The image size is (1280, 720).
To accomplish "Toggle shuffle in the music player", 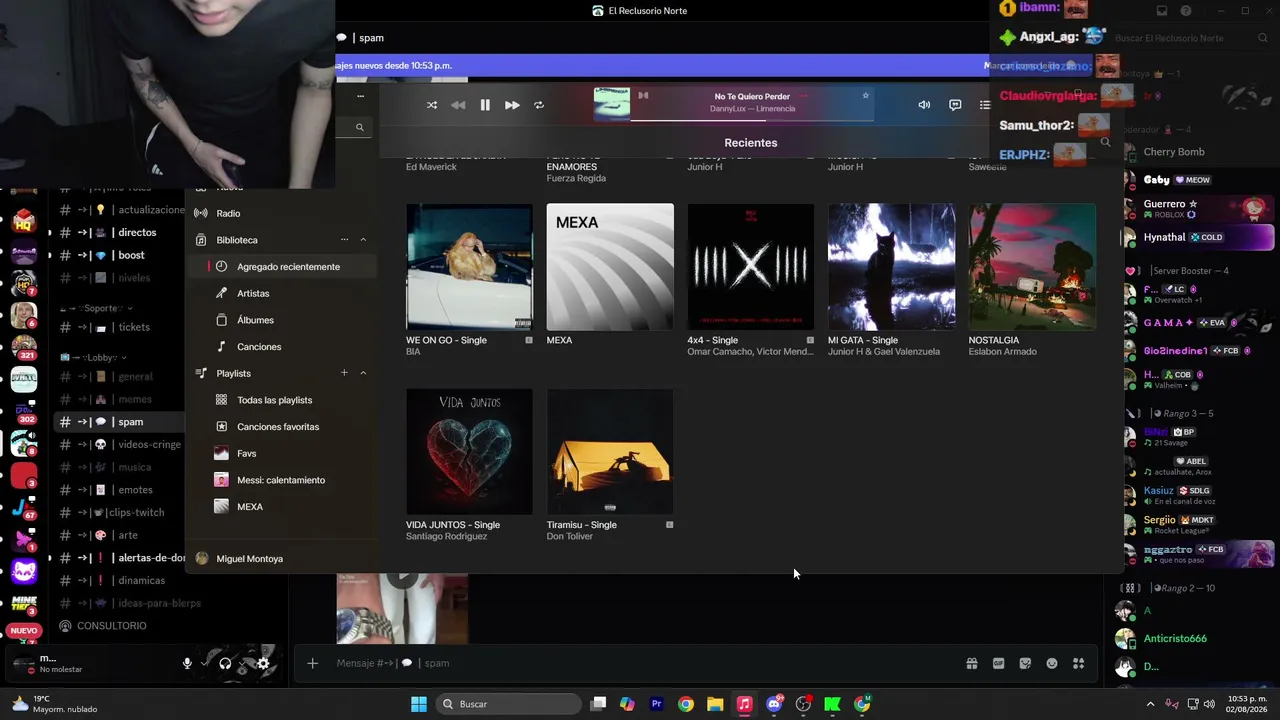I will point(432,105).
